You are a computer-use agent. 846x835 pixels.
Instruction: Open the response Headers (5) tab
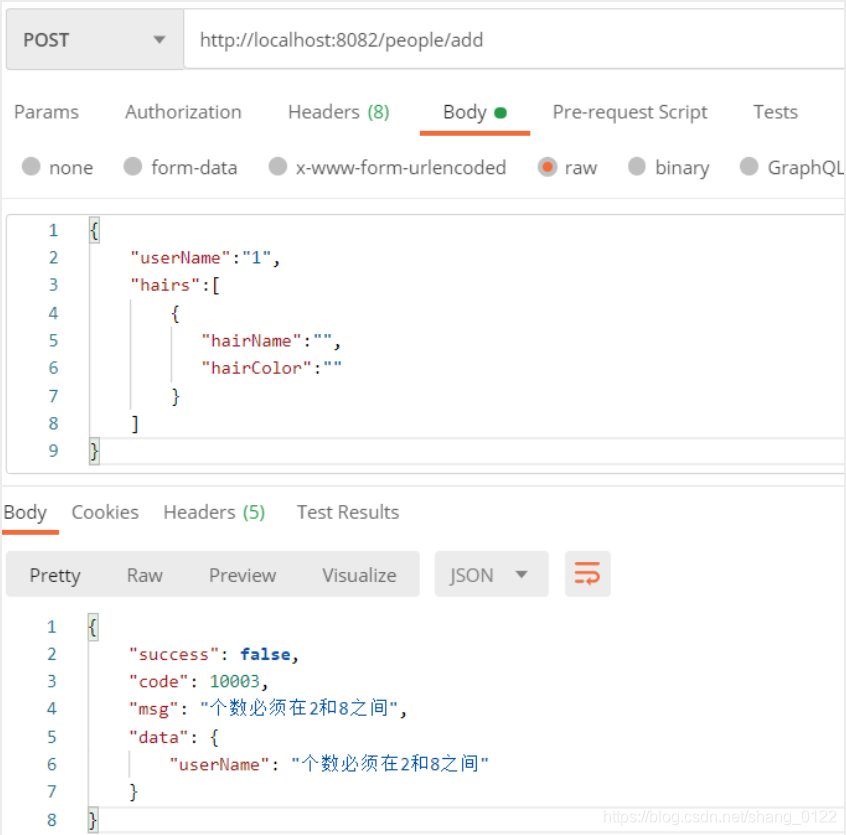[214, 512]
